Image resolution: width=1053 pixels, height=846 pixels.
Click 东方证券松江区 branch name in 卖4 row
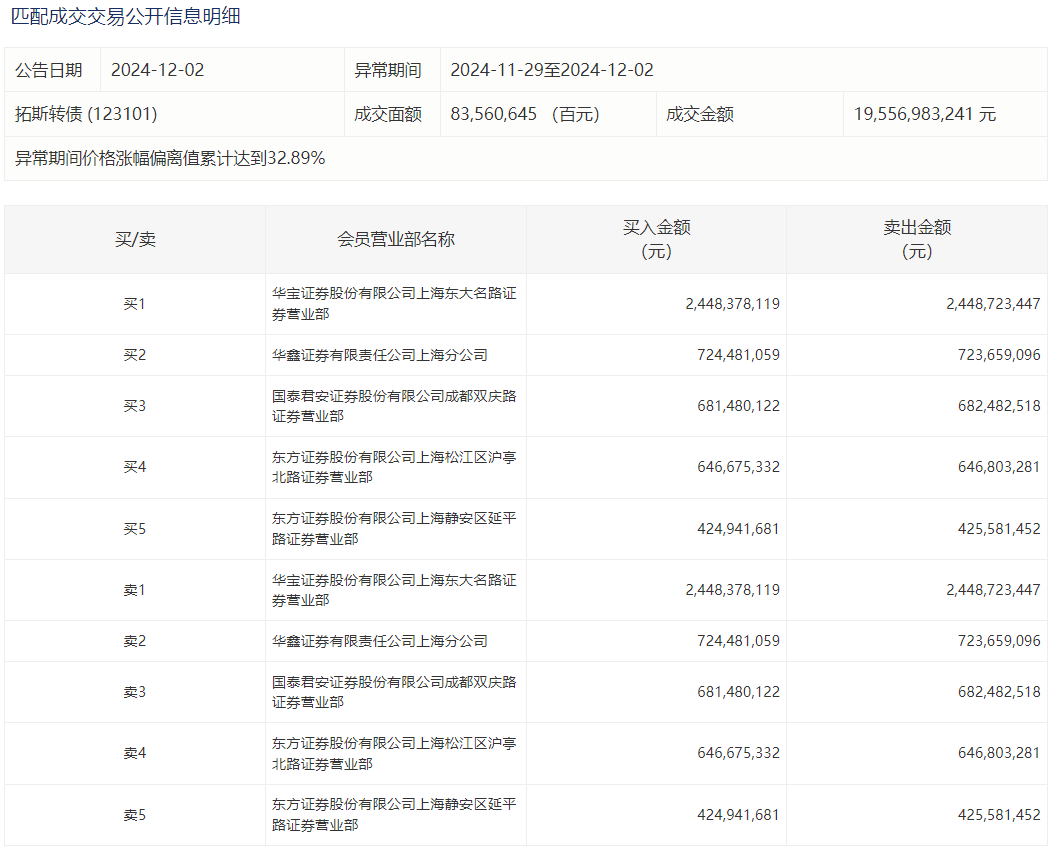click(394, 753)
